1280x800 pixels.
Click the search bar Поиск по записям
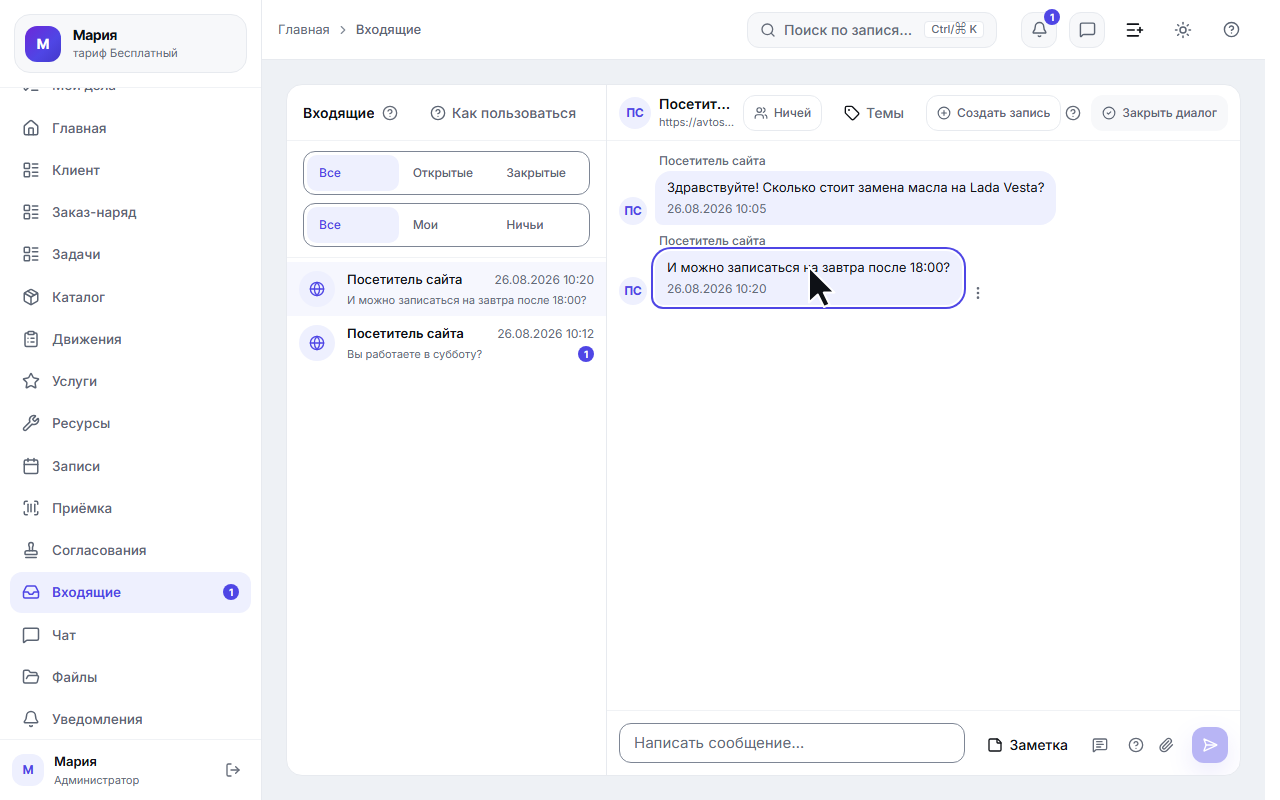click(x=872, y=30)
